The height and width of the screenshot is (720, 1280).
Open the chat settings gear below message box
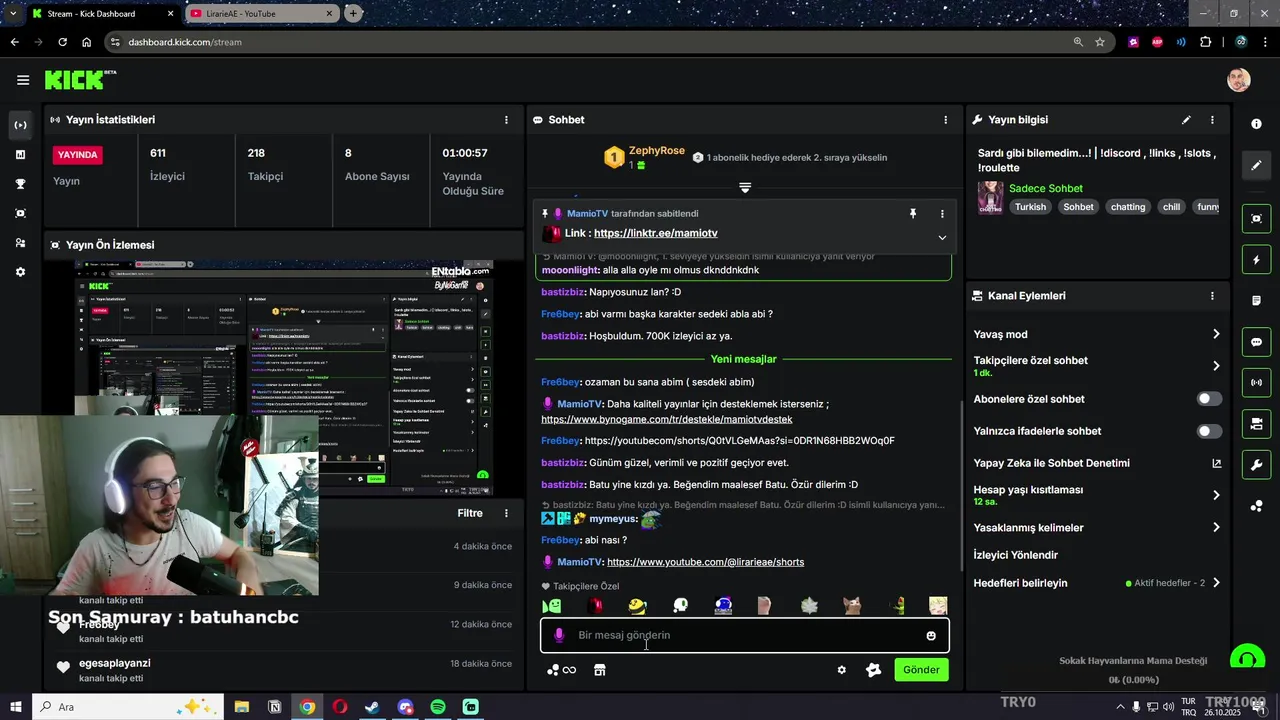(841, 670)
